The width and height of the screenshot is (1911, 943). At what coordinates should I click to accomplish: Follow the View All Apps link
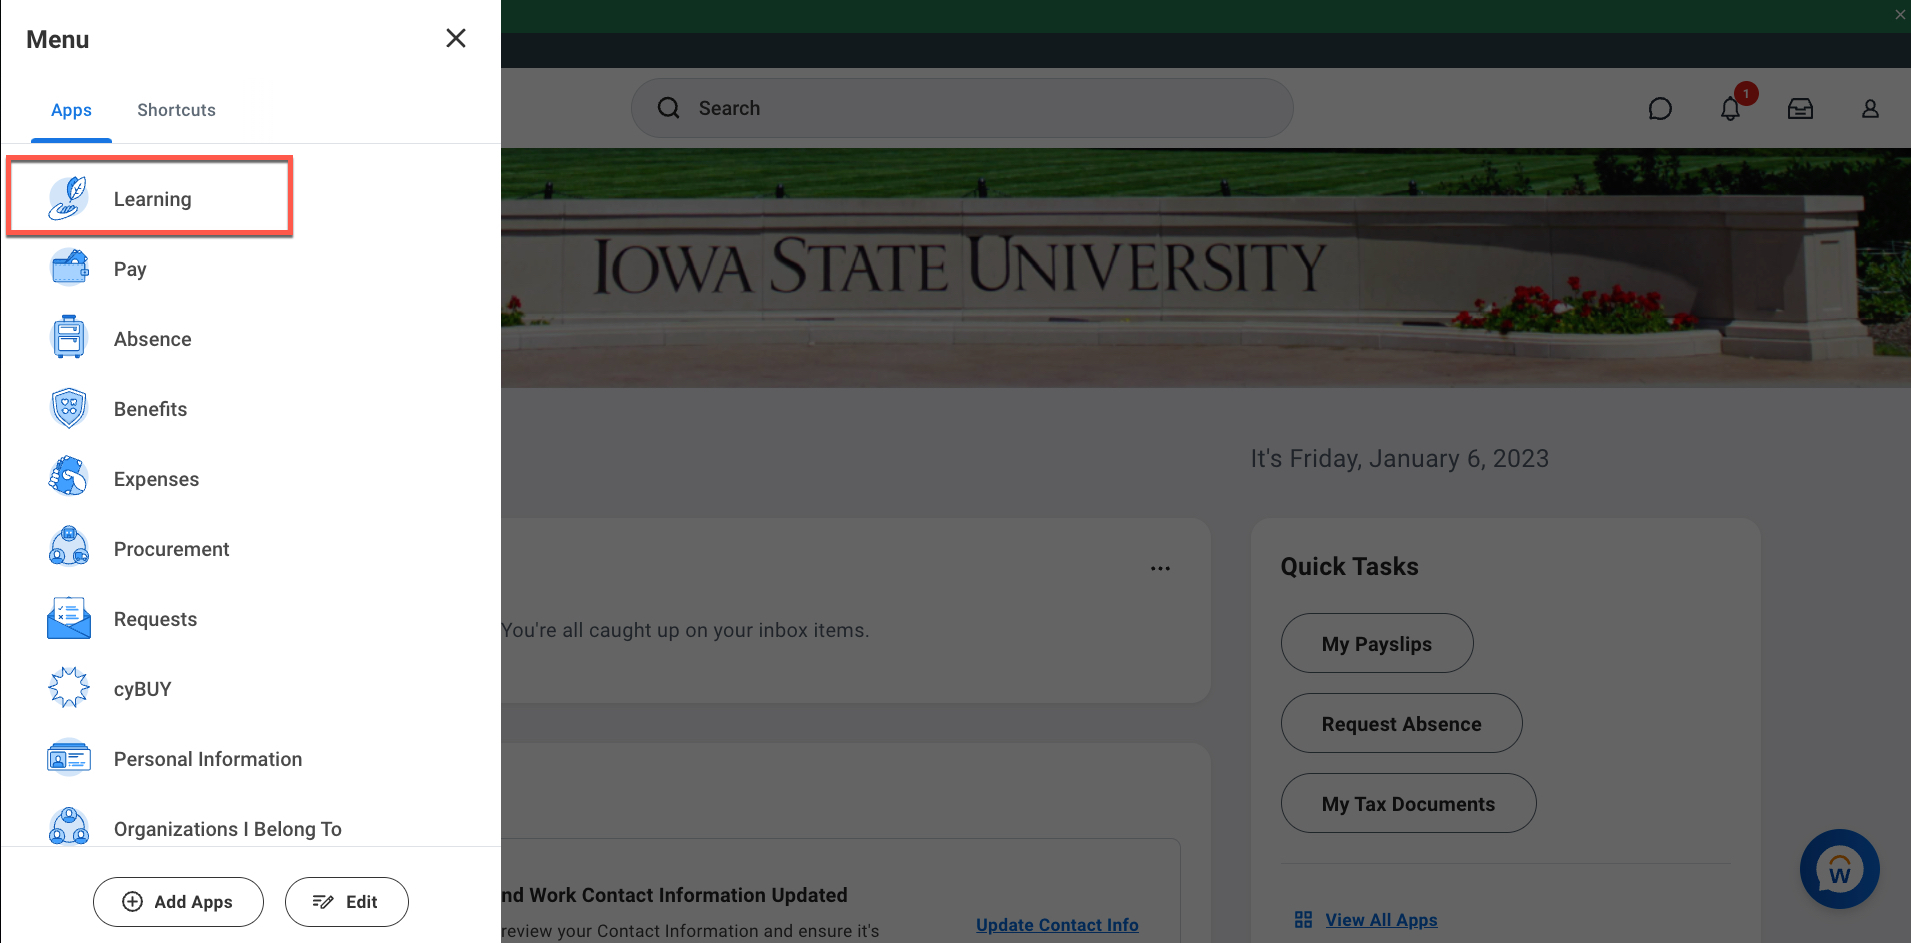pyautogui.click(x=1381, y=920)
